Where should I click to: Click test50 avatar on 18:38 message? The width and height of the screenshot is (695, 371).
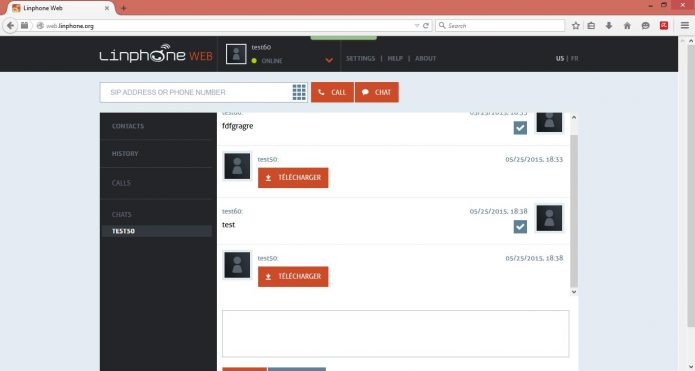(237, 265)
